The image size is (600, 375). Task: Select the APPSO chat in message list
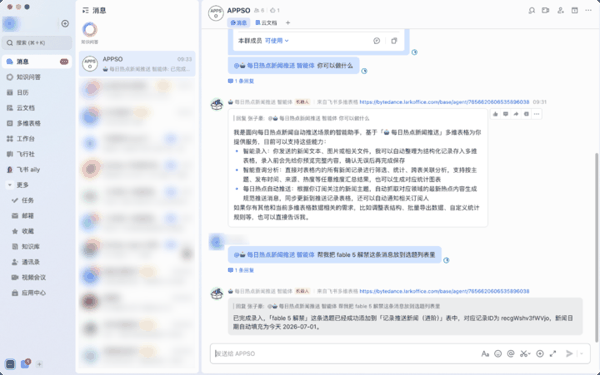pos(137,64)
